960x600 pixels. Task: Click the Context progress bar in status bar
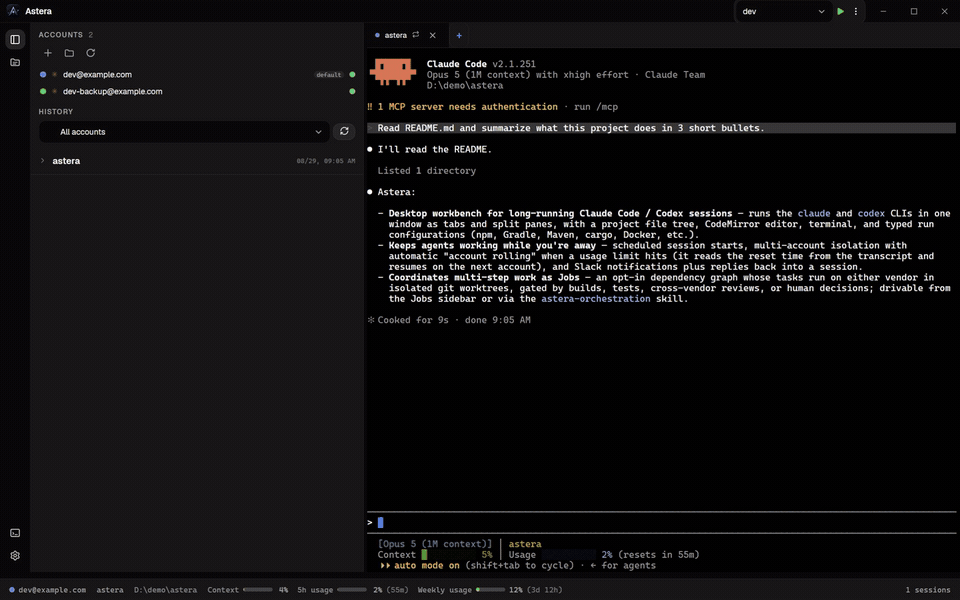point(258,590)
